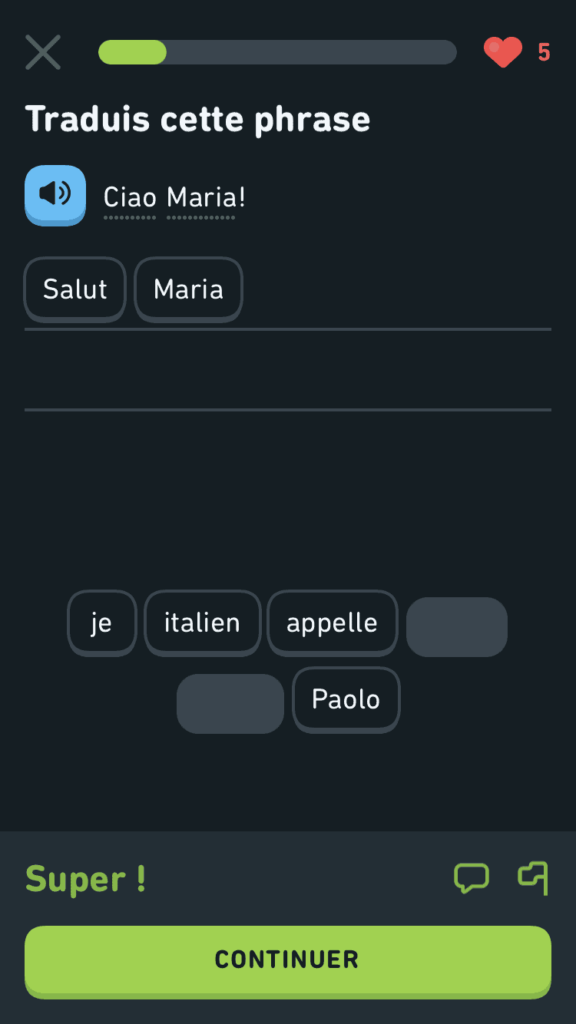Play the audio for Ciao Maria
The image size is (576, 1024).
point(55,195)
